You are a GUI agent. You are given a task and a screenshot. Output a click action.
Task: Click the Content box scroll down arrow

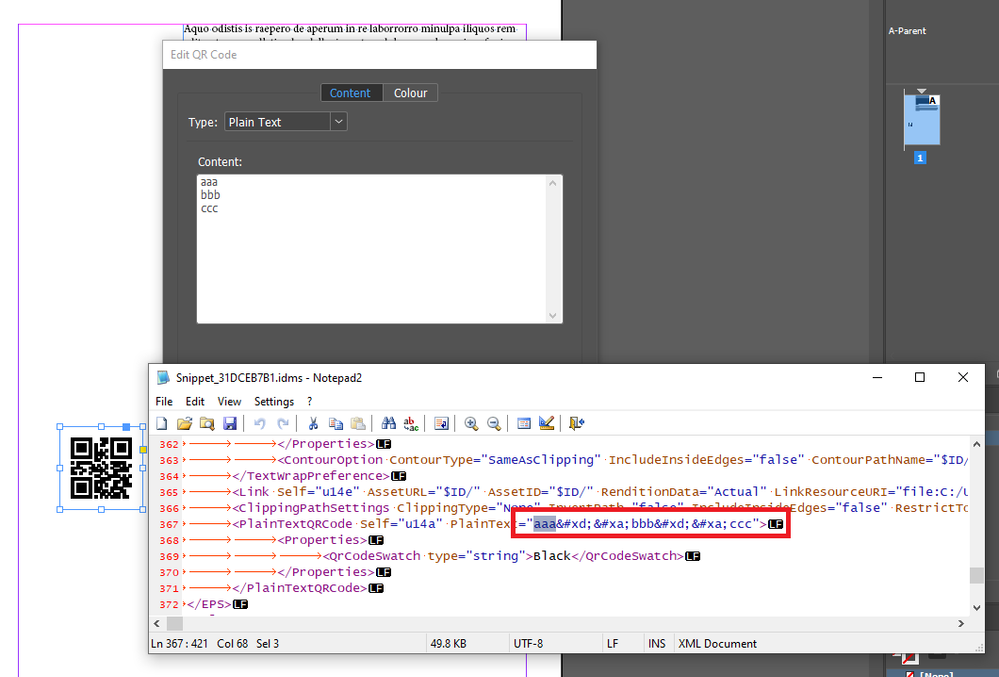[x=552, y=315]
